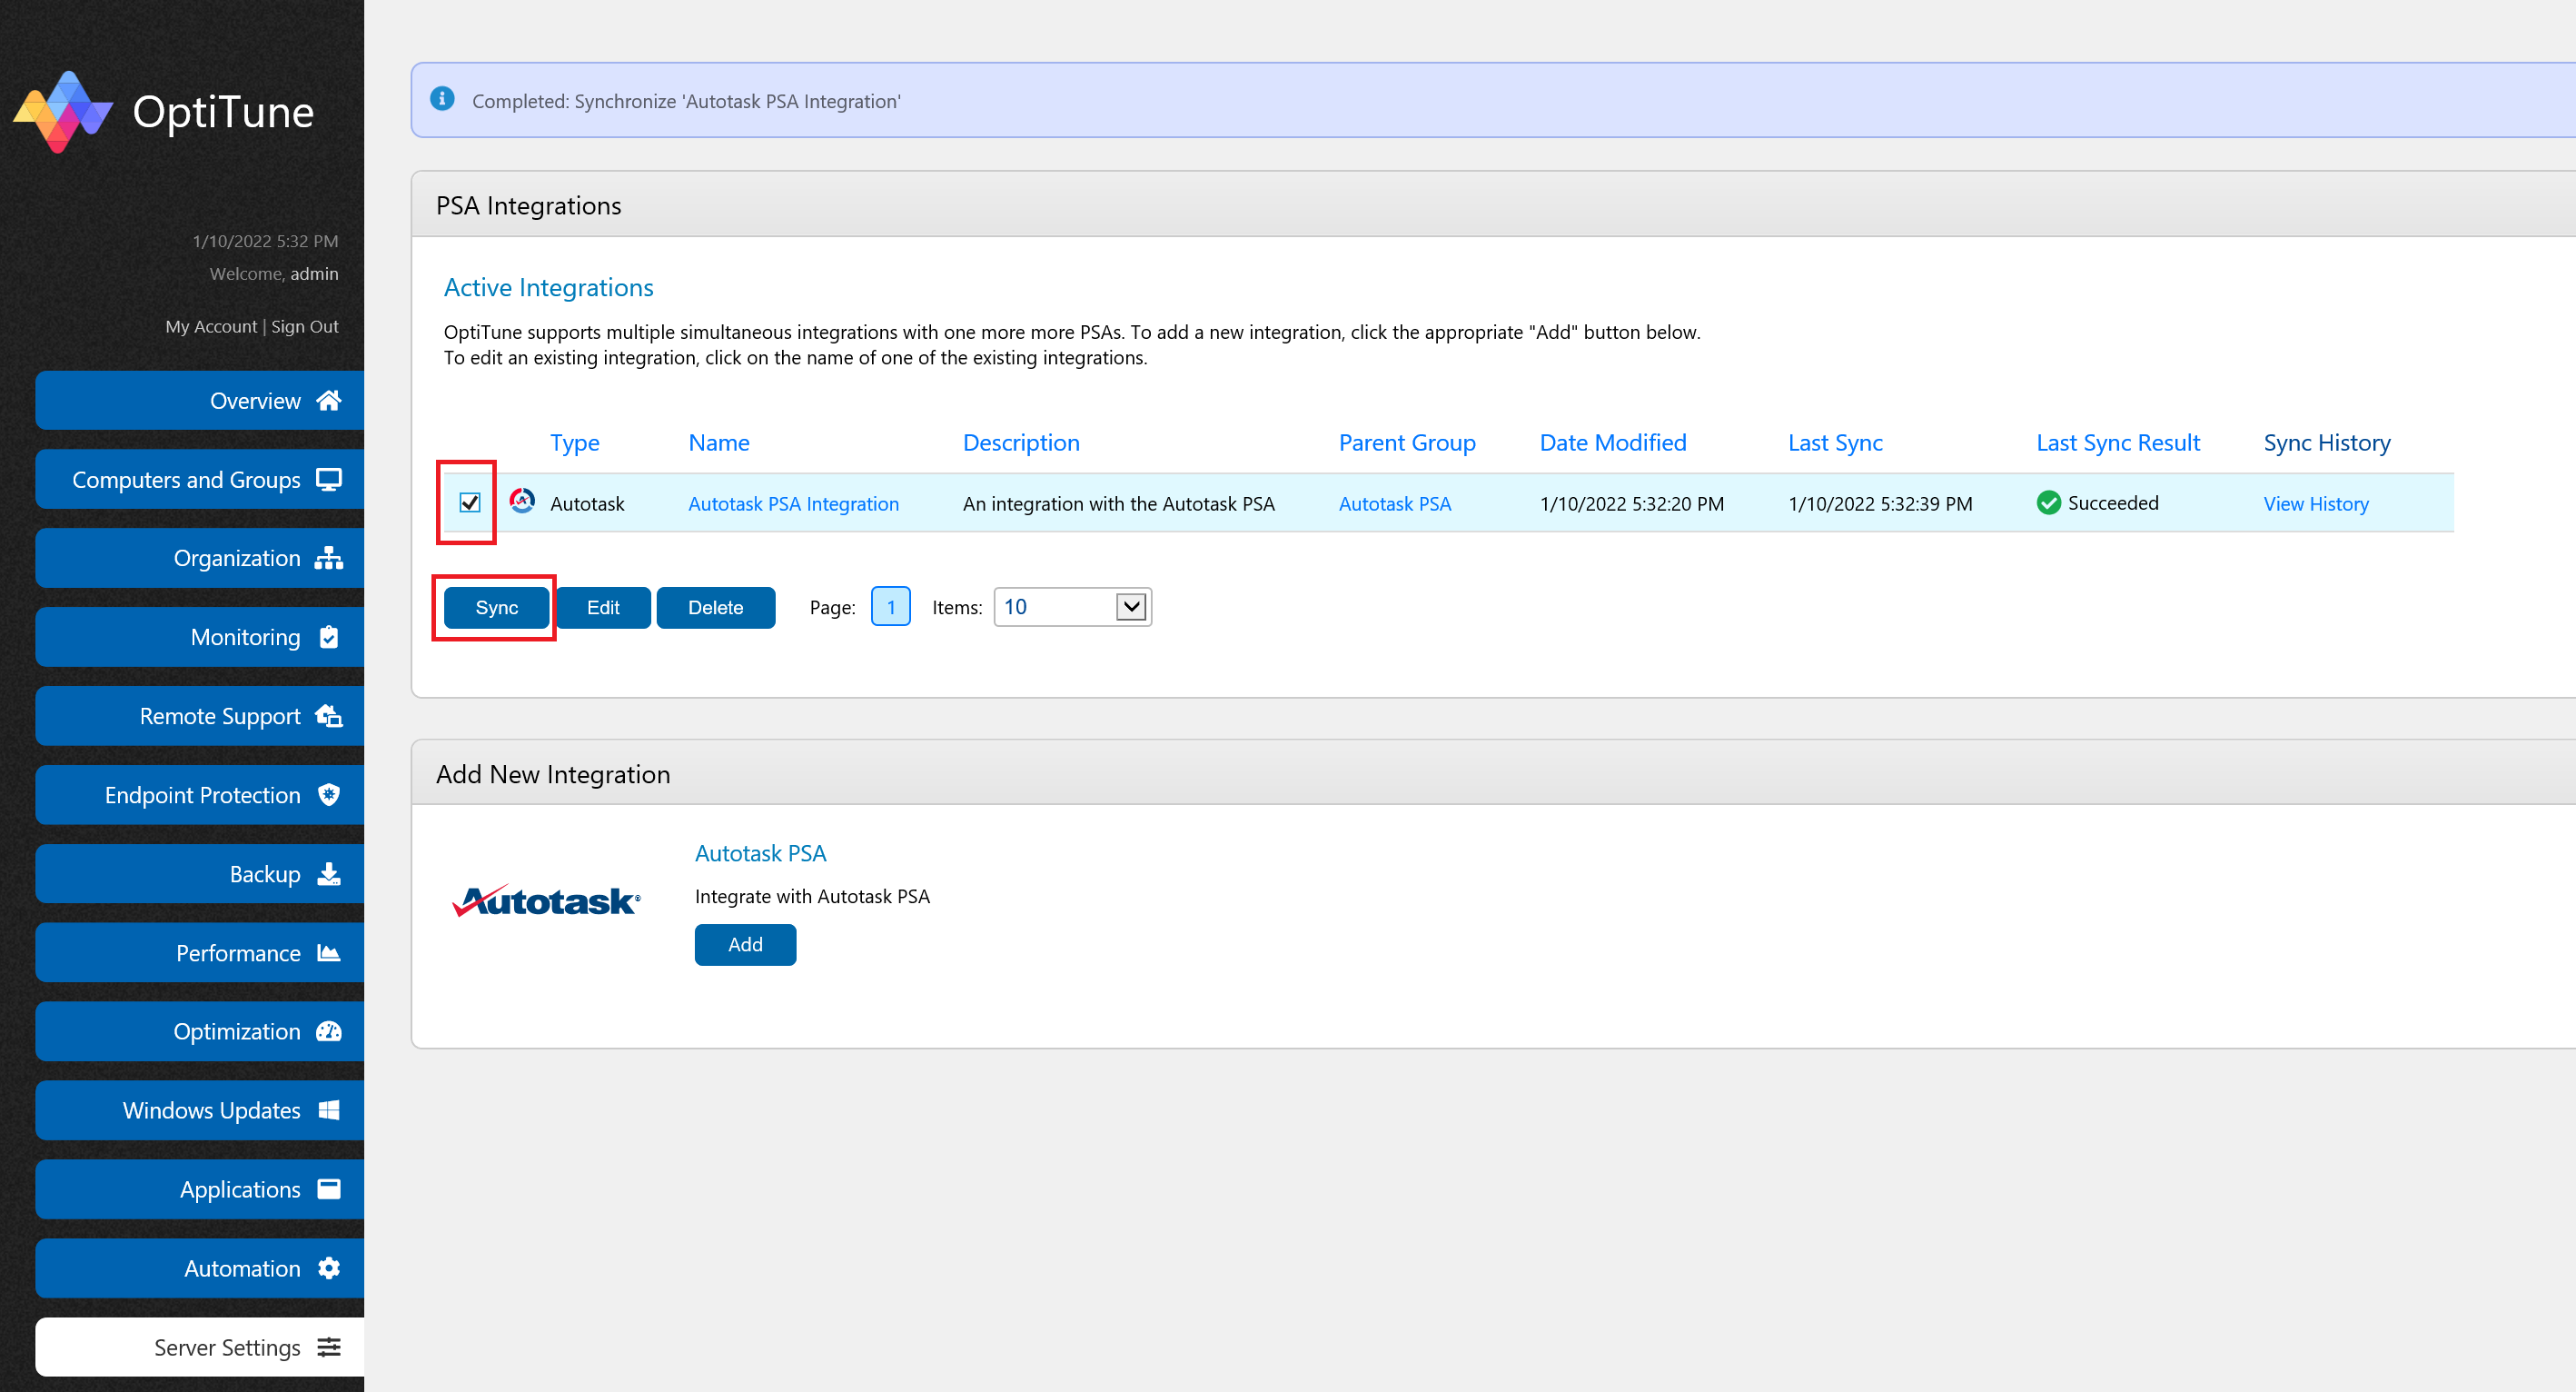The width and height of the screenshot is (2576, 1392).
Task: Go to page 1
Action: [890, 607]
